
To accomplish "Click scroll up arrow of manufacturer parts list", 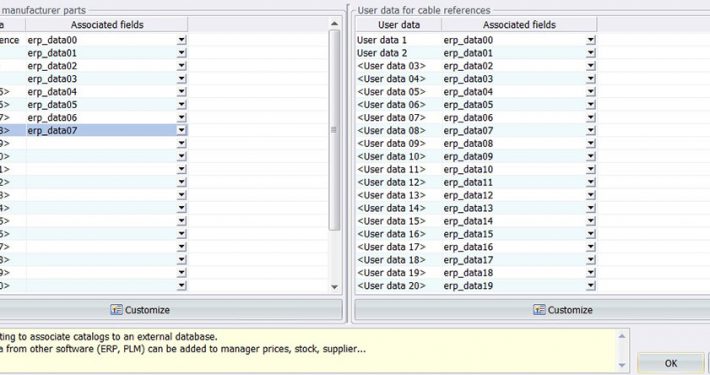I will tap(334, 24).
